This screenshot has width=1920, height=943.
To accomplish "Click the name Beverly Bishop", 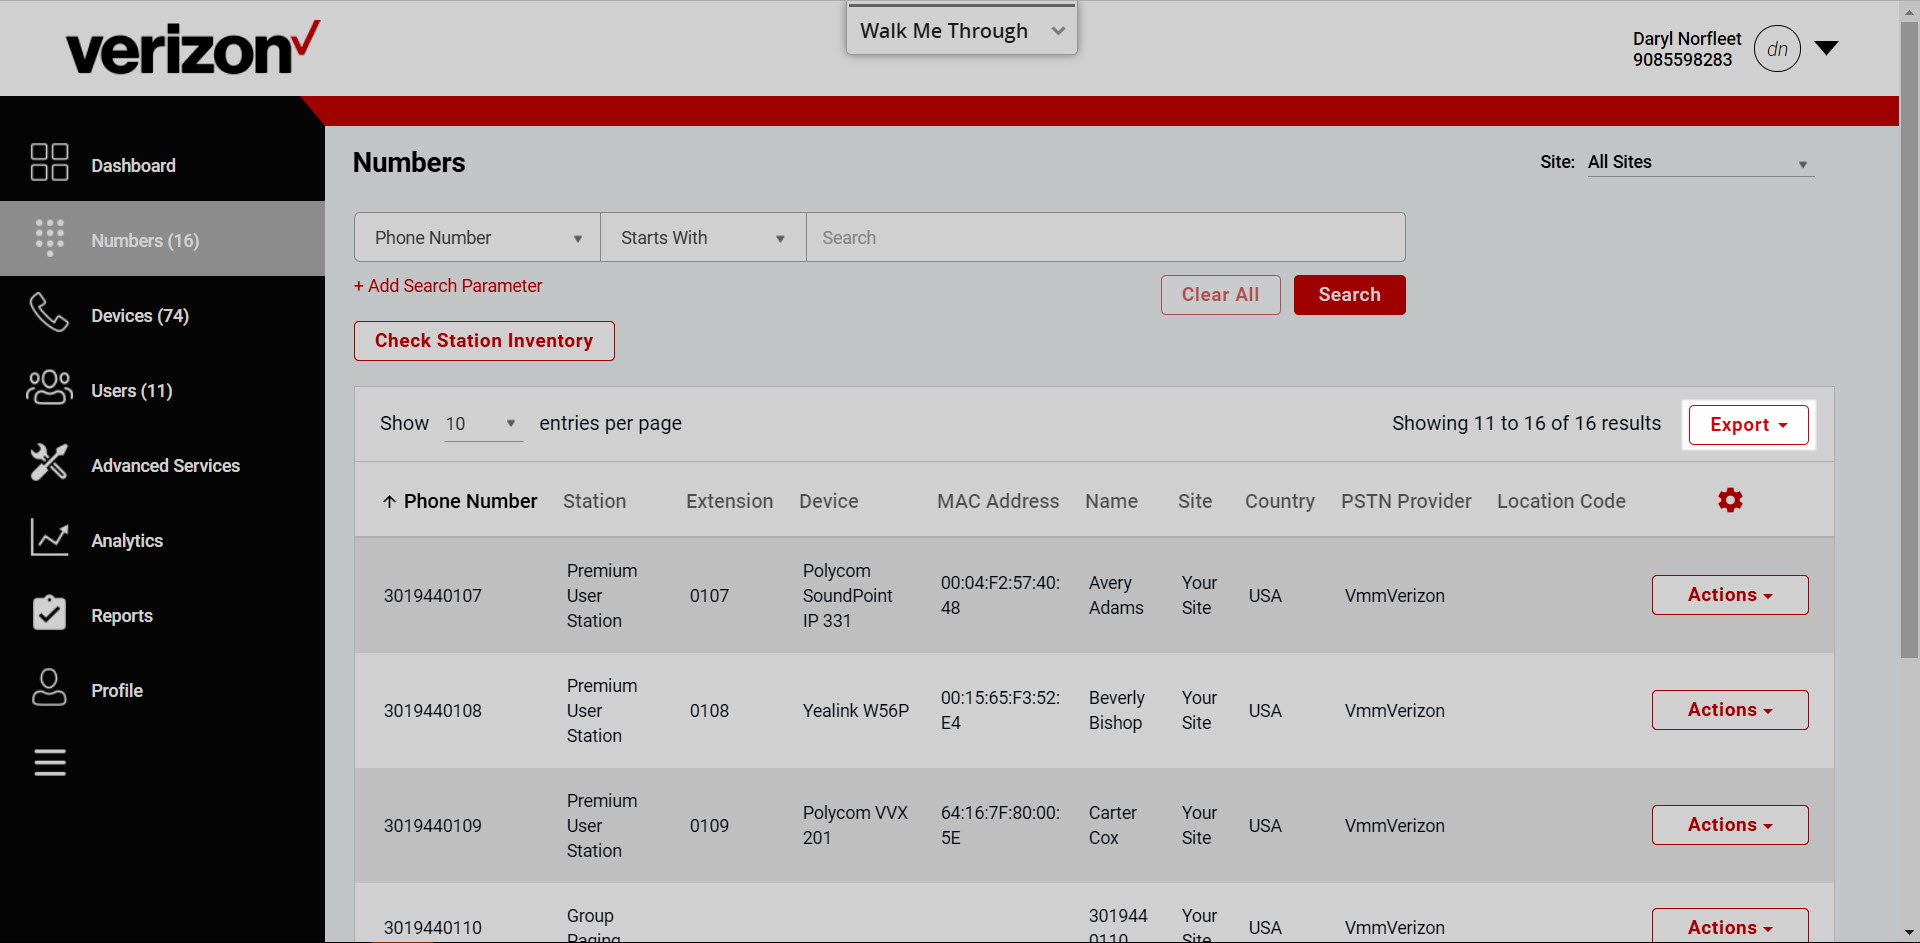I will 1117,710.
